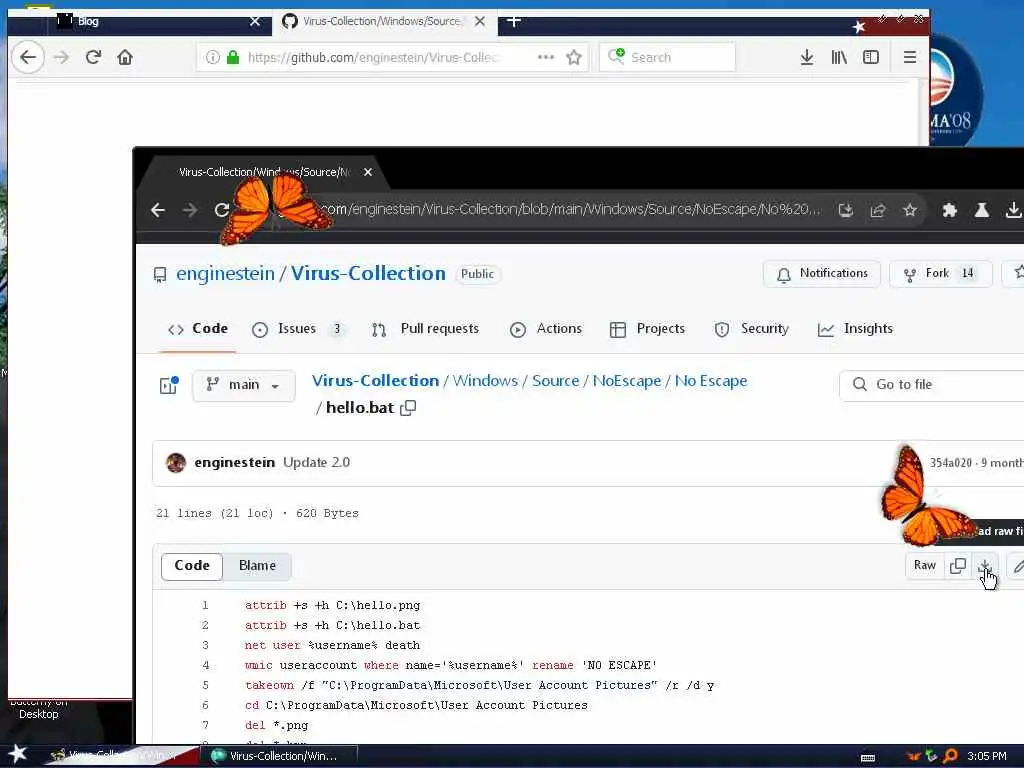
Task: Expand the file tree side panel icon
Action: coord(168,385)
